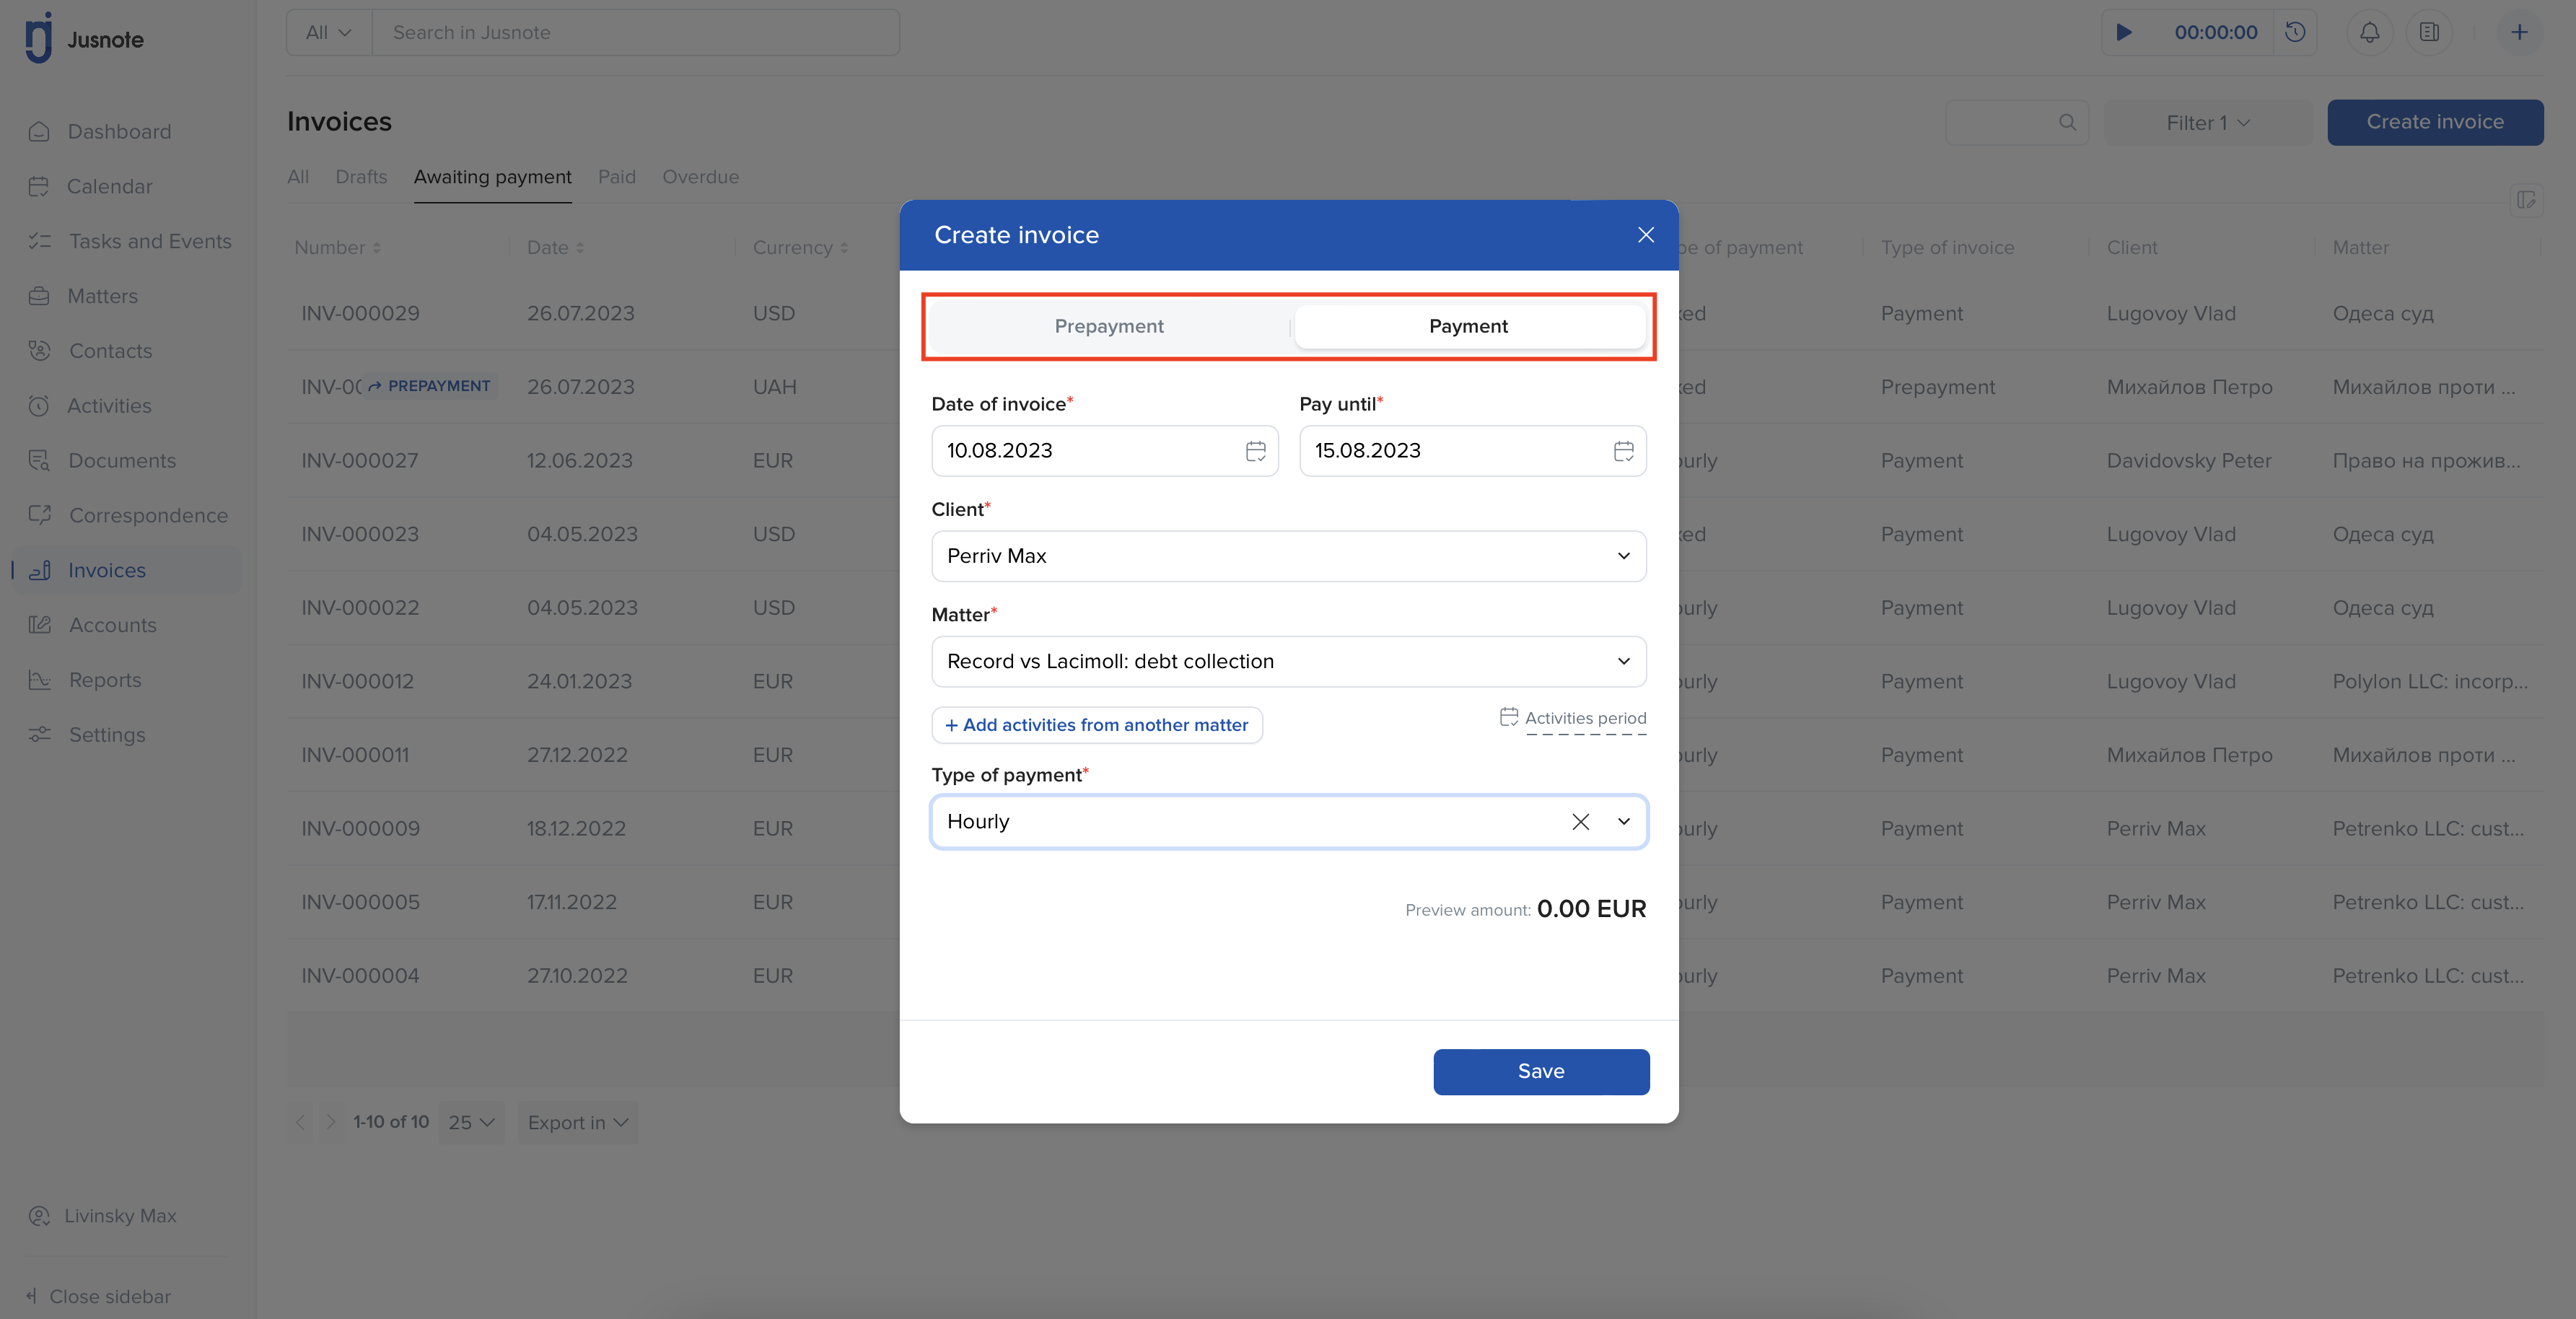Open the All search scope dropdown
The width and height of the screenshot is (2576, 1319).
(329, 32)
